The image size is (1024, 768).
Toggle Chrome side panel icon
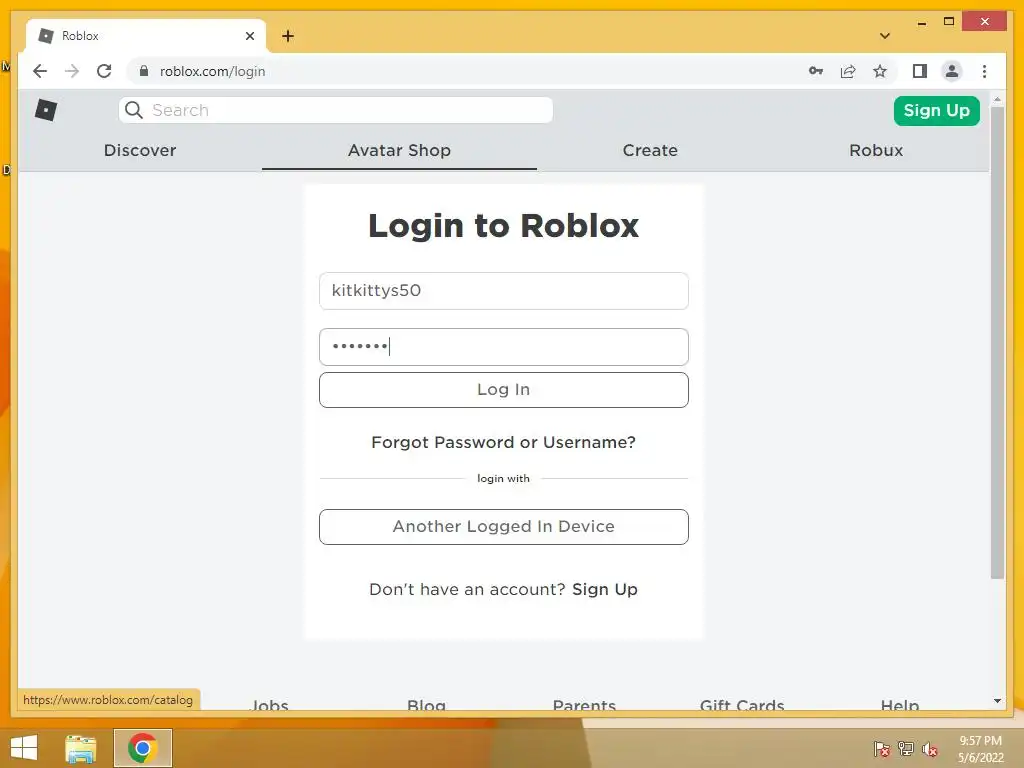(x=920, y=71)
